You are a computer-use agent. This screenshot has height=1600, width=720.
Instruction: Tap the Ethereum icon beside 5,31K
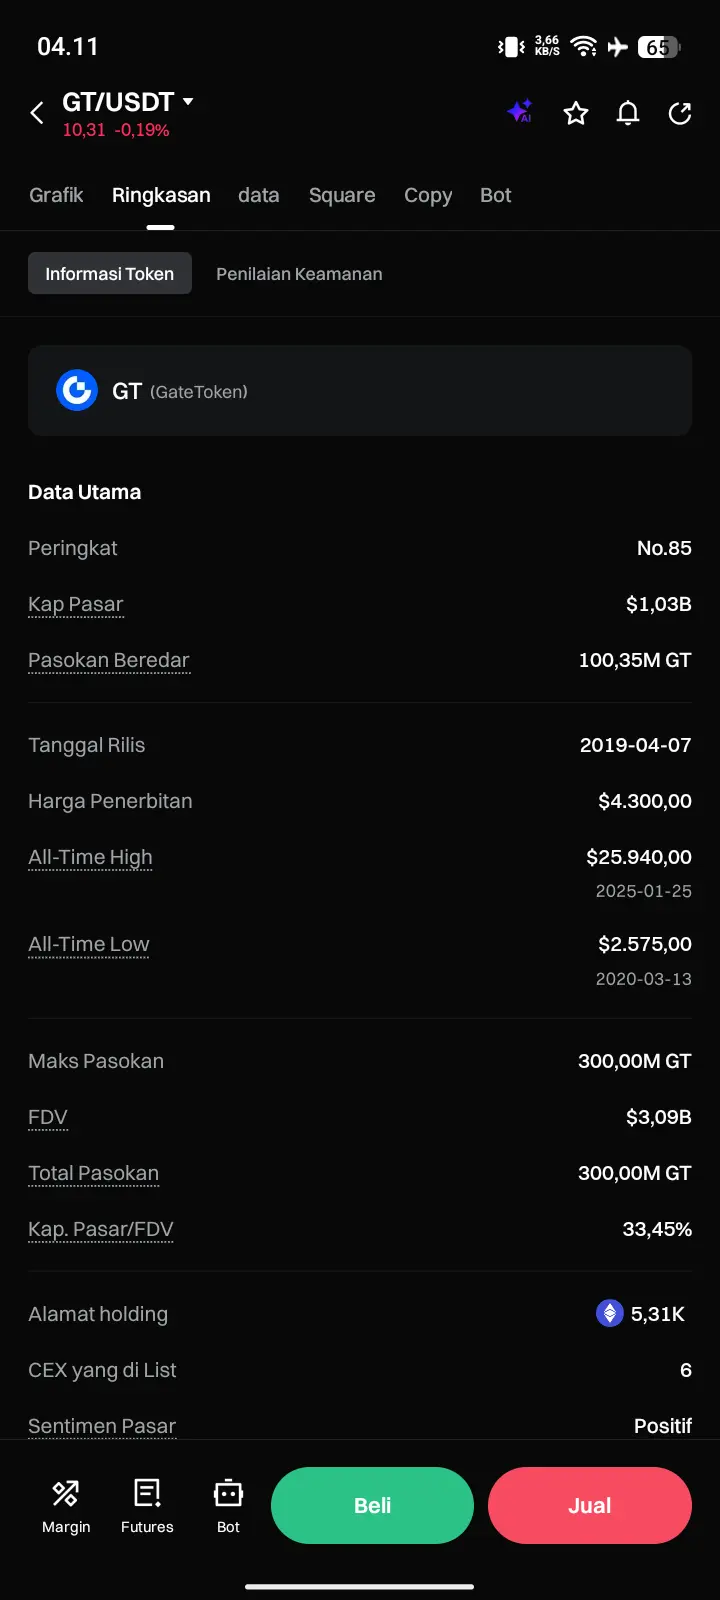[x=610, y=1313]
